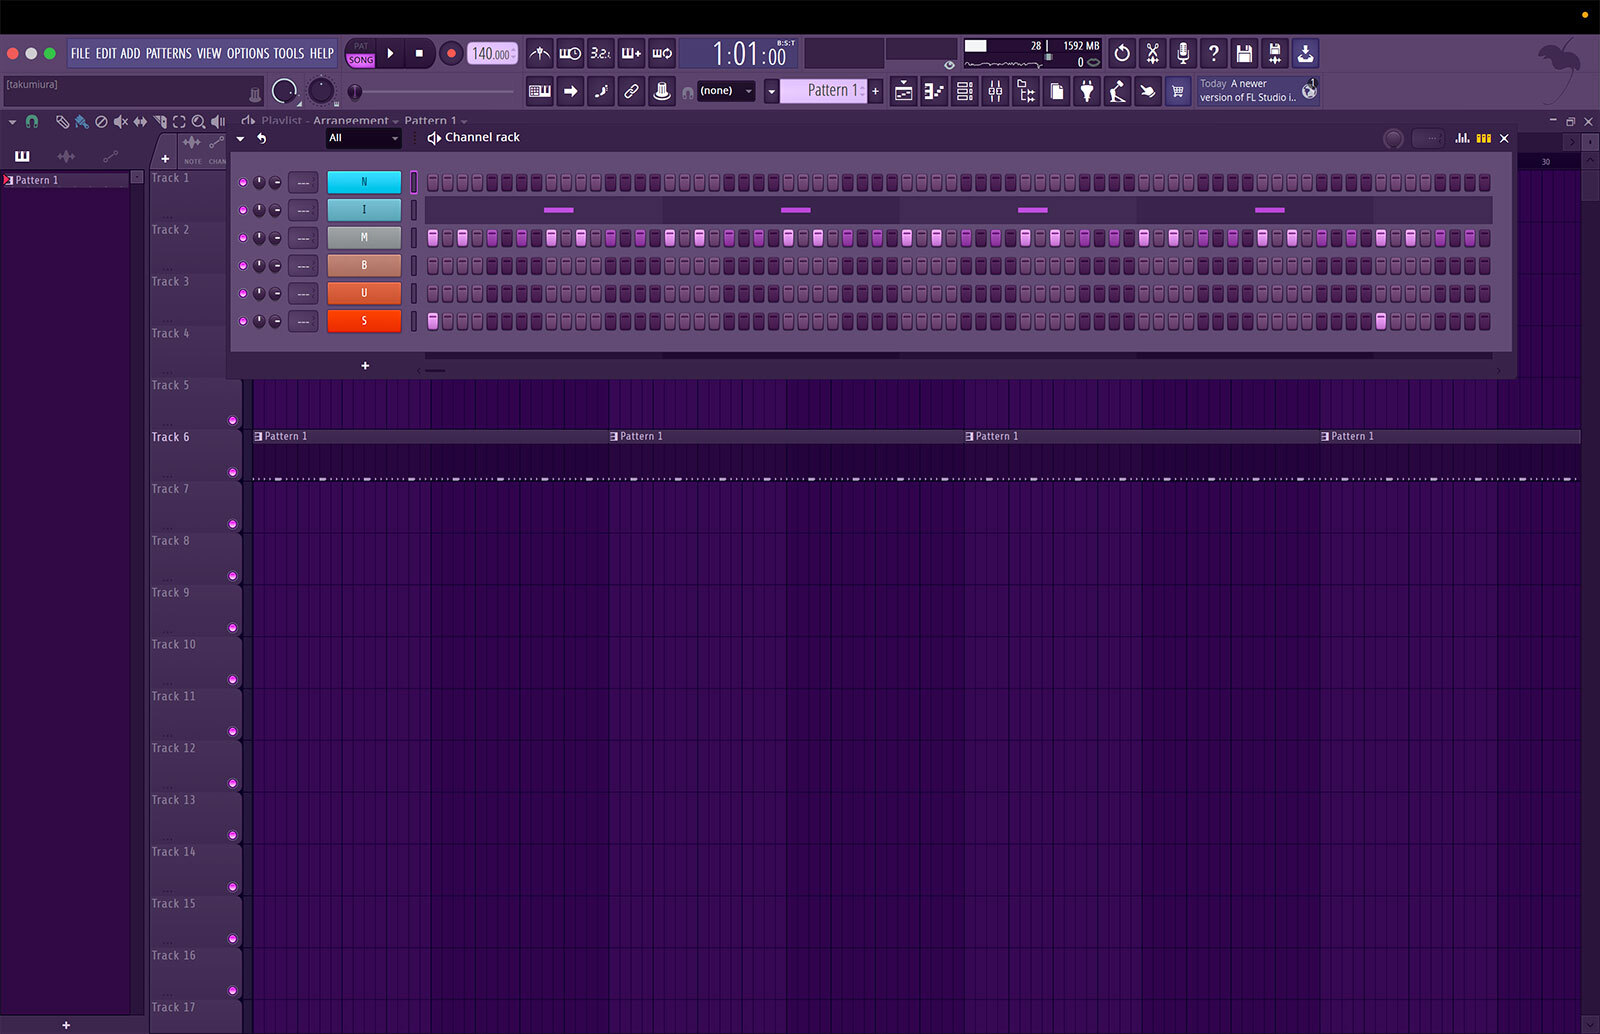1600x1034 pixels.
Task: Click the main pitch slider handle
Action: (x=354, y=91)
